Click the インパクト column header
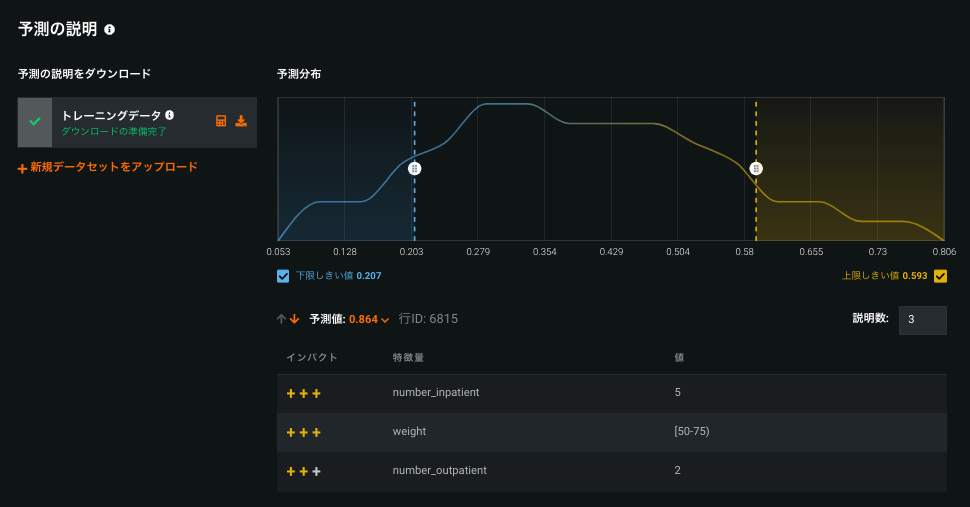 tap(312, 357)
